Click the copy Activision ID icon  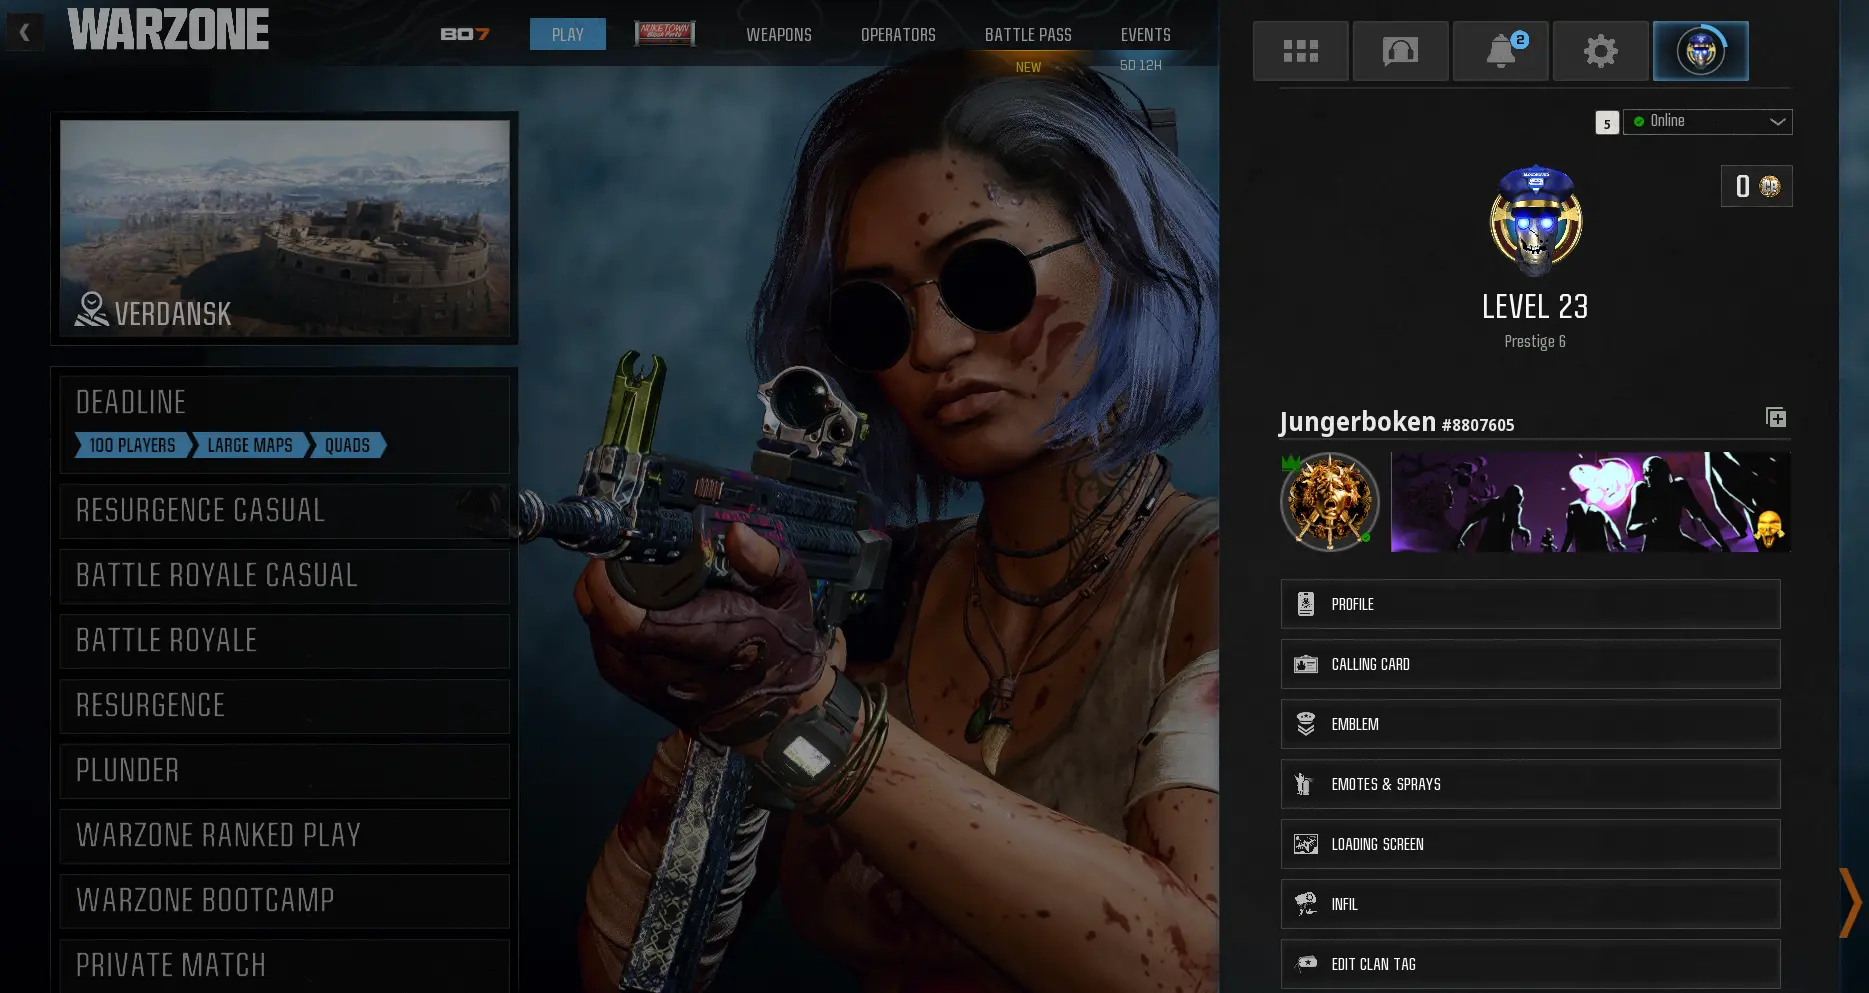[1775, 418]
